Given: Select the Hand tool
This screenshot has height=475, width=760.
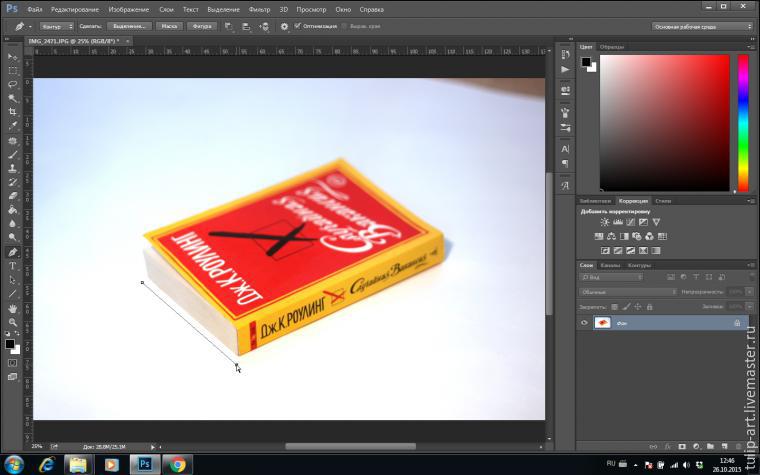Looking at the screenshot, I should (x=13, y=308).
